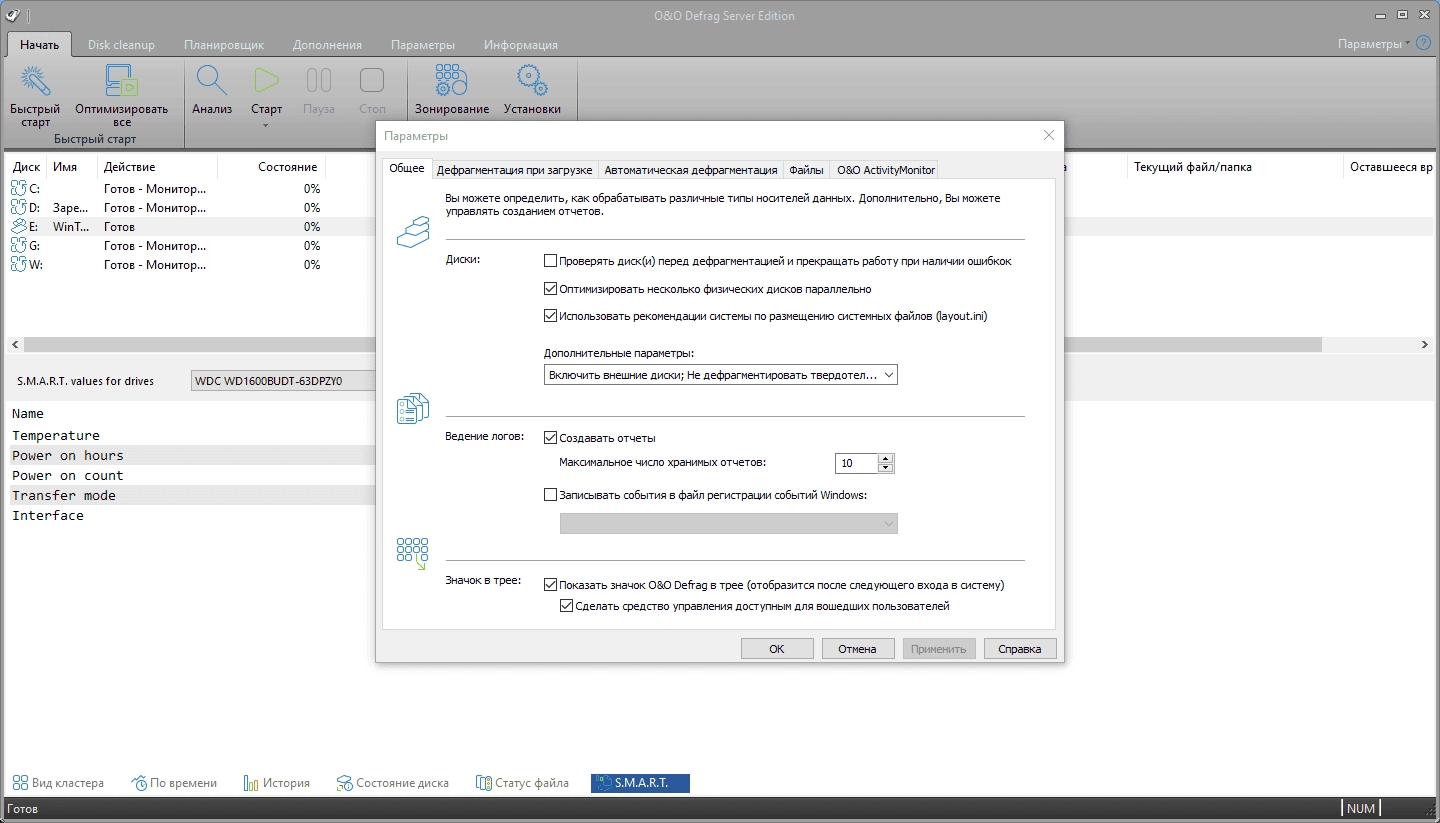Select the Temperature row
Viewport: 1440px width, 823px height.
(192, 435)
